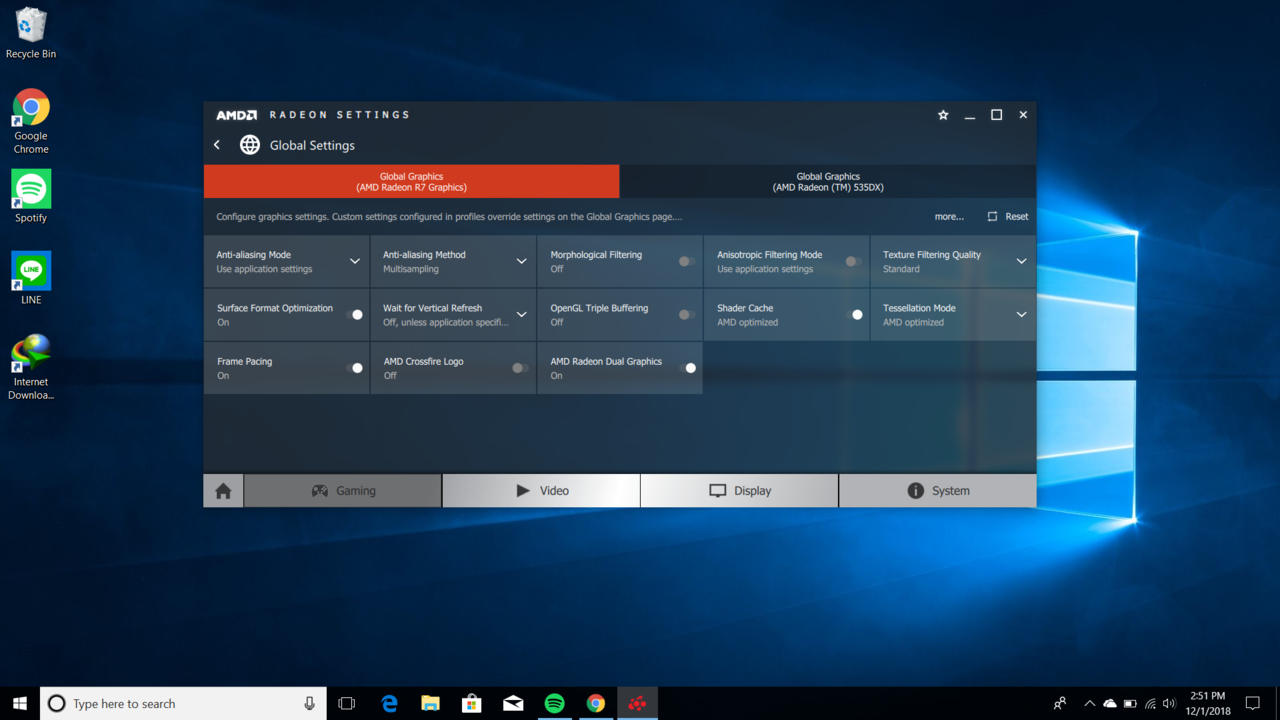This screenshot has height=720, width=1280.
Task: Switch to the Video tab
Action: tap(541, 491)
